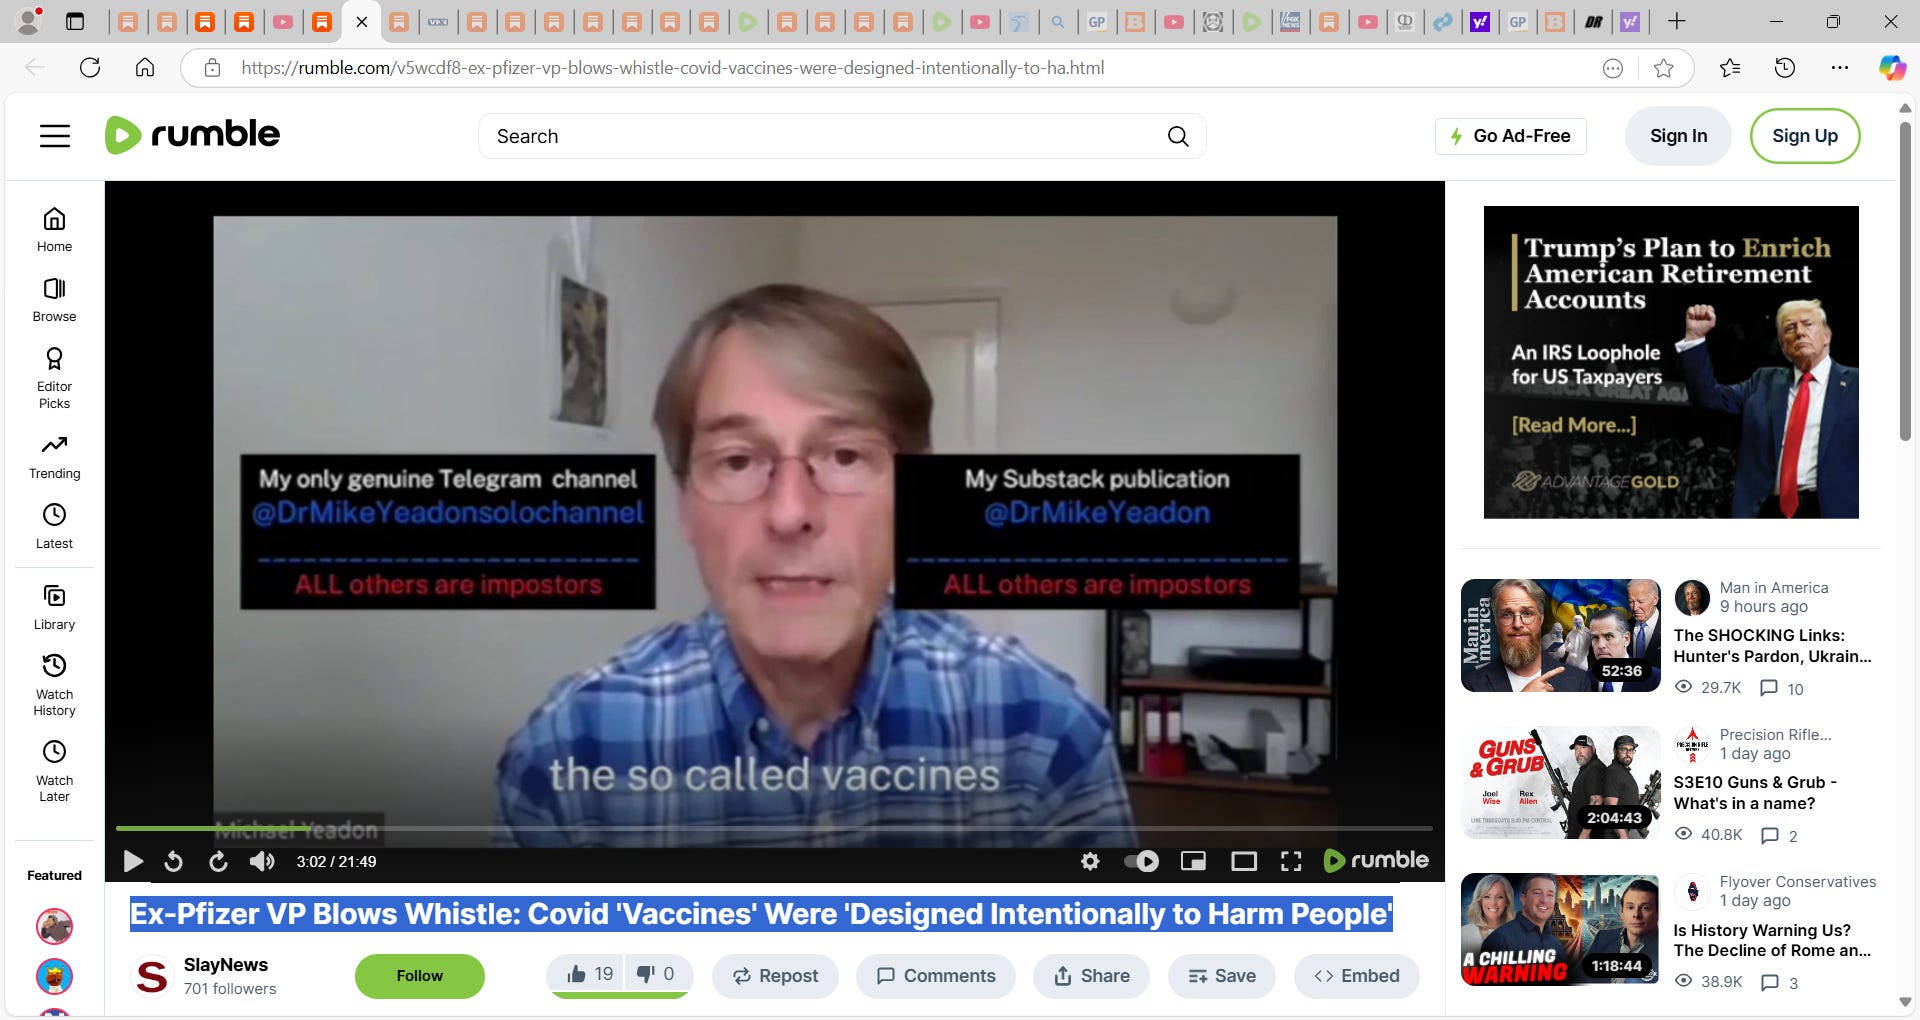Open the Guns & Grub video thumbnail
Image resolution: width=1920 pixels, height=1020 pixels.
click(x=1560, y=783)
